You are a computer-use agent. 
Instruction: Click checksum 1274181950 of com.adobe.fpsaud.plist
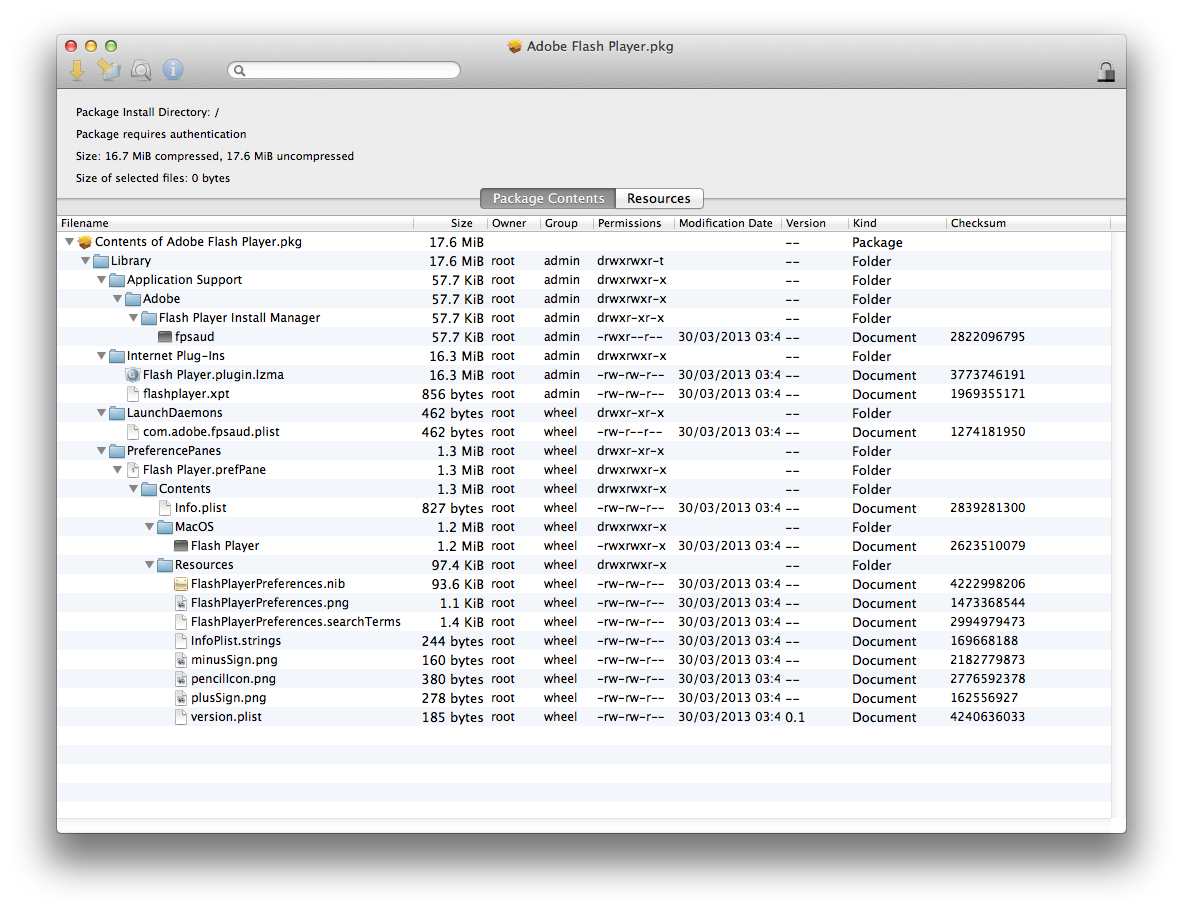988,432
